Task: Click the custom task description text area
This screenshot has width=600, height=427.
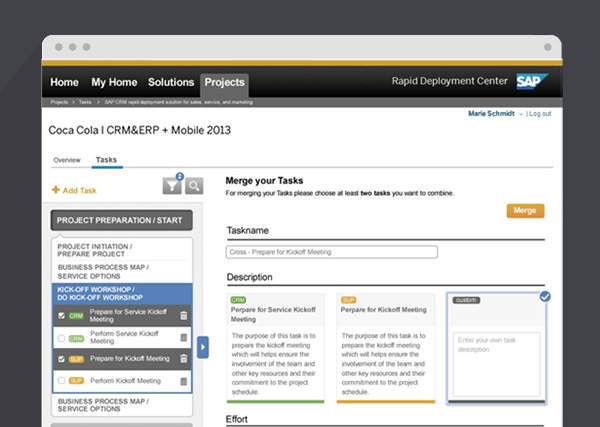Action: [x=497, y=365]
